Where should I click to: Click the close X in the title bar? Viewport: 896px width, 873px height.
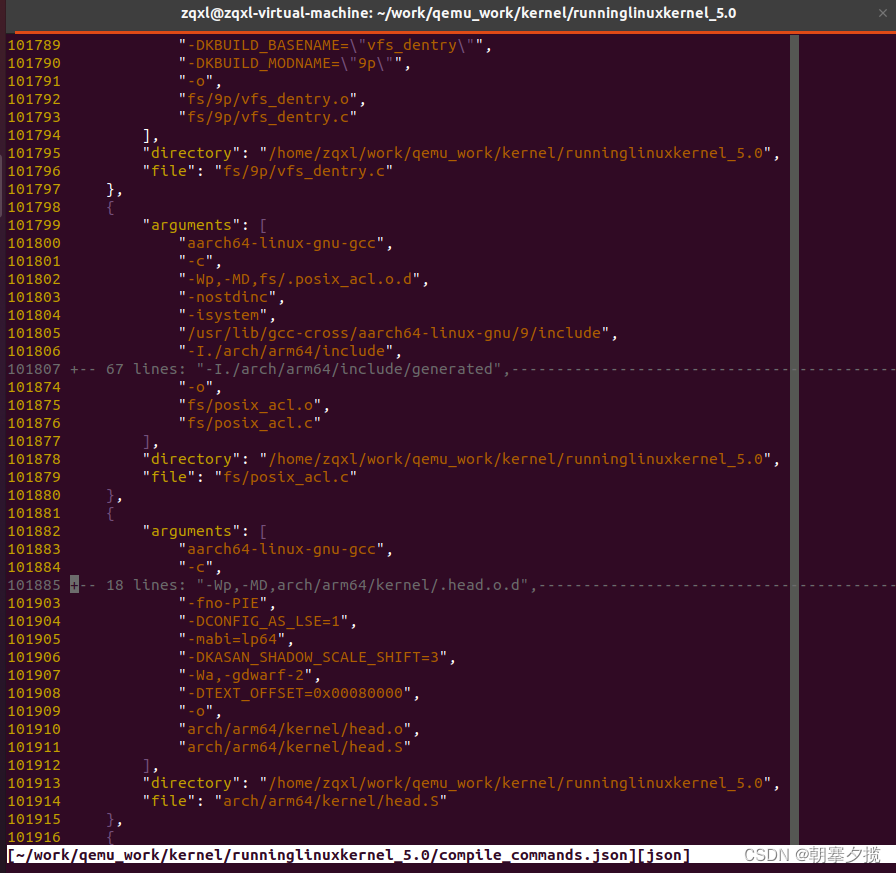[883, 14]
